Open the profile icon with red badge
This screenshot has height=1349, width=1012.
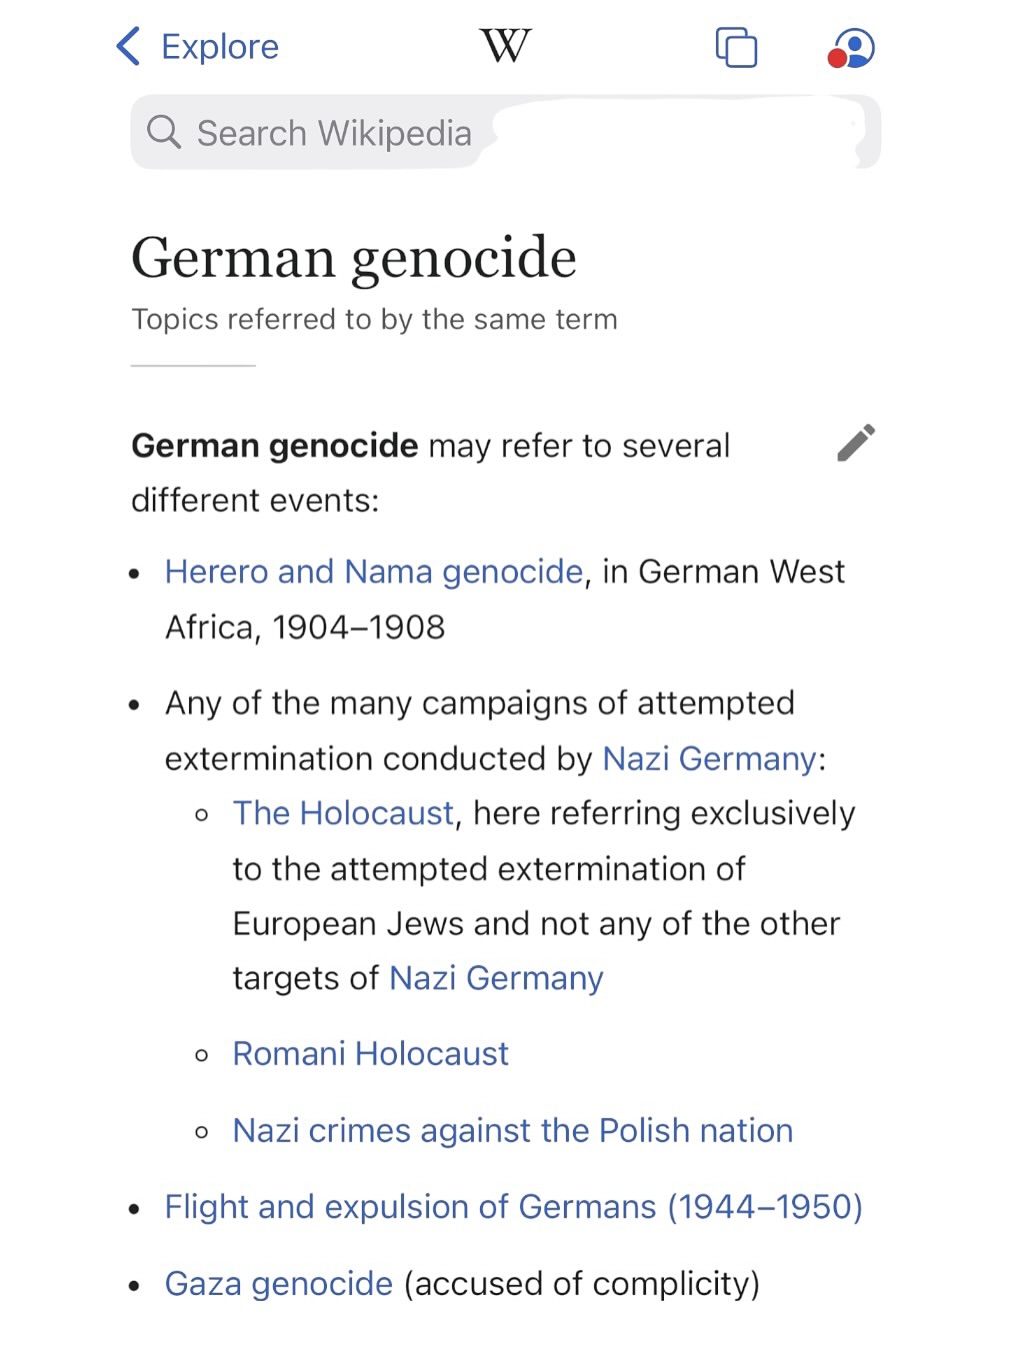[851, 47]
